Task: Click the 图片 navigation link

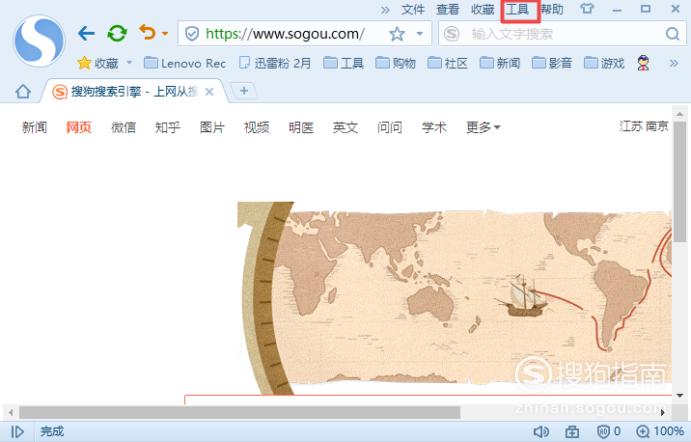Action: (x=212, y=127)
